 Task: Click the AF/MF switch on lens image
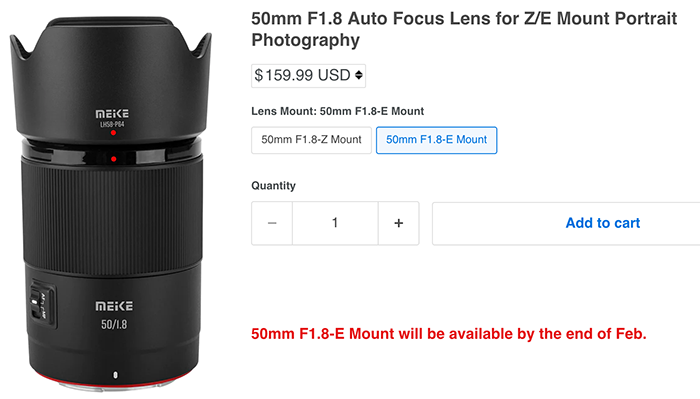[x=41, y=304]
